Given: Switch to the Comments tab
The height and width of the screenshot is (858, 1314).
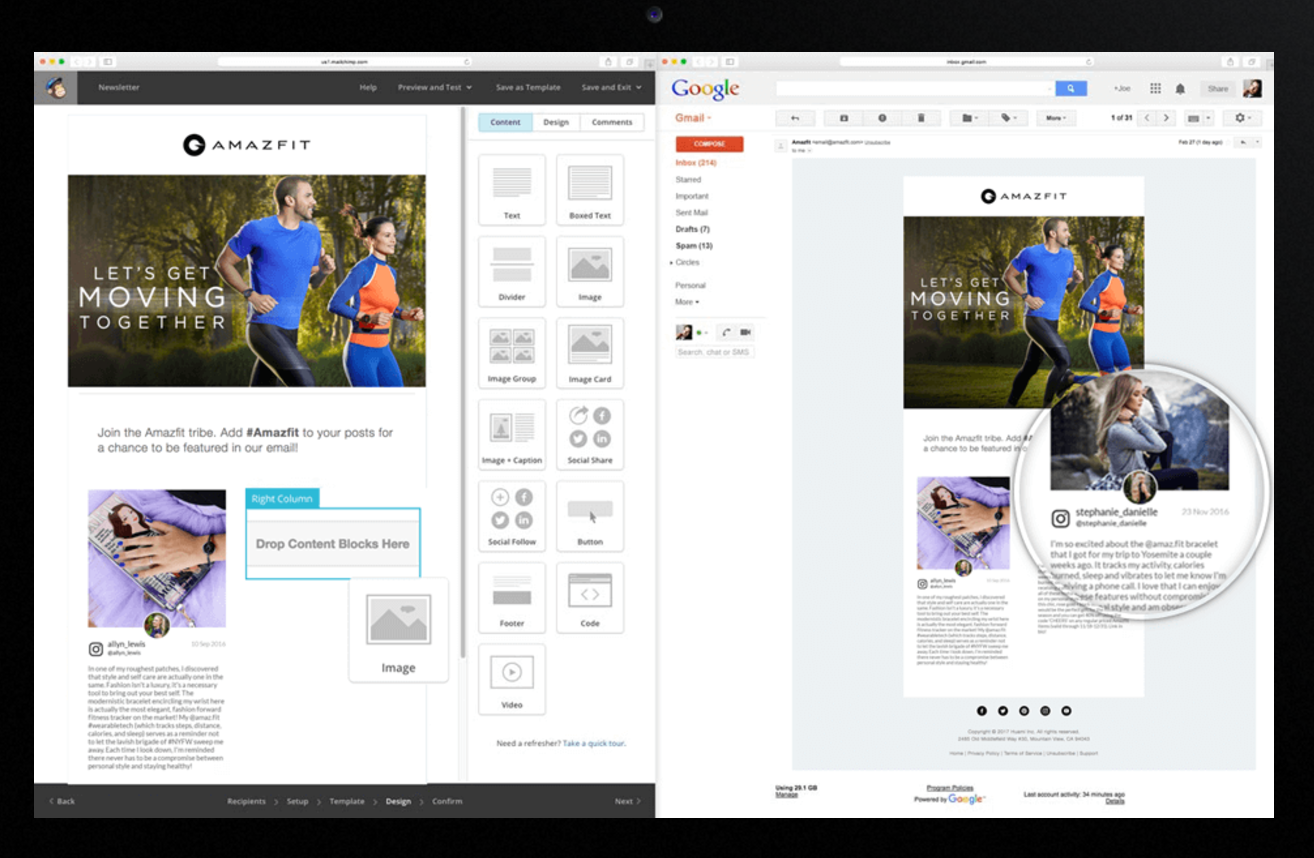Looking at the screenshot, I should point(612,122).
